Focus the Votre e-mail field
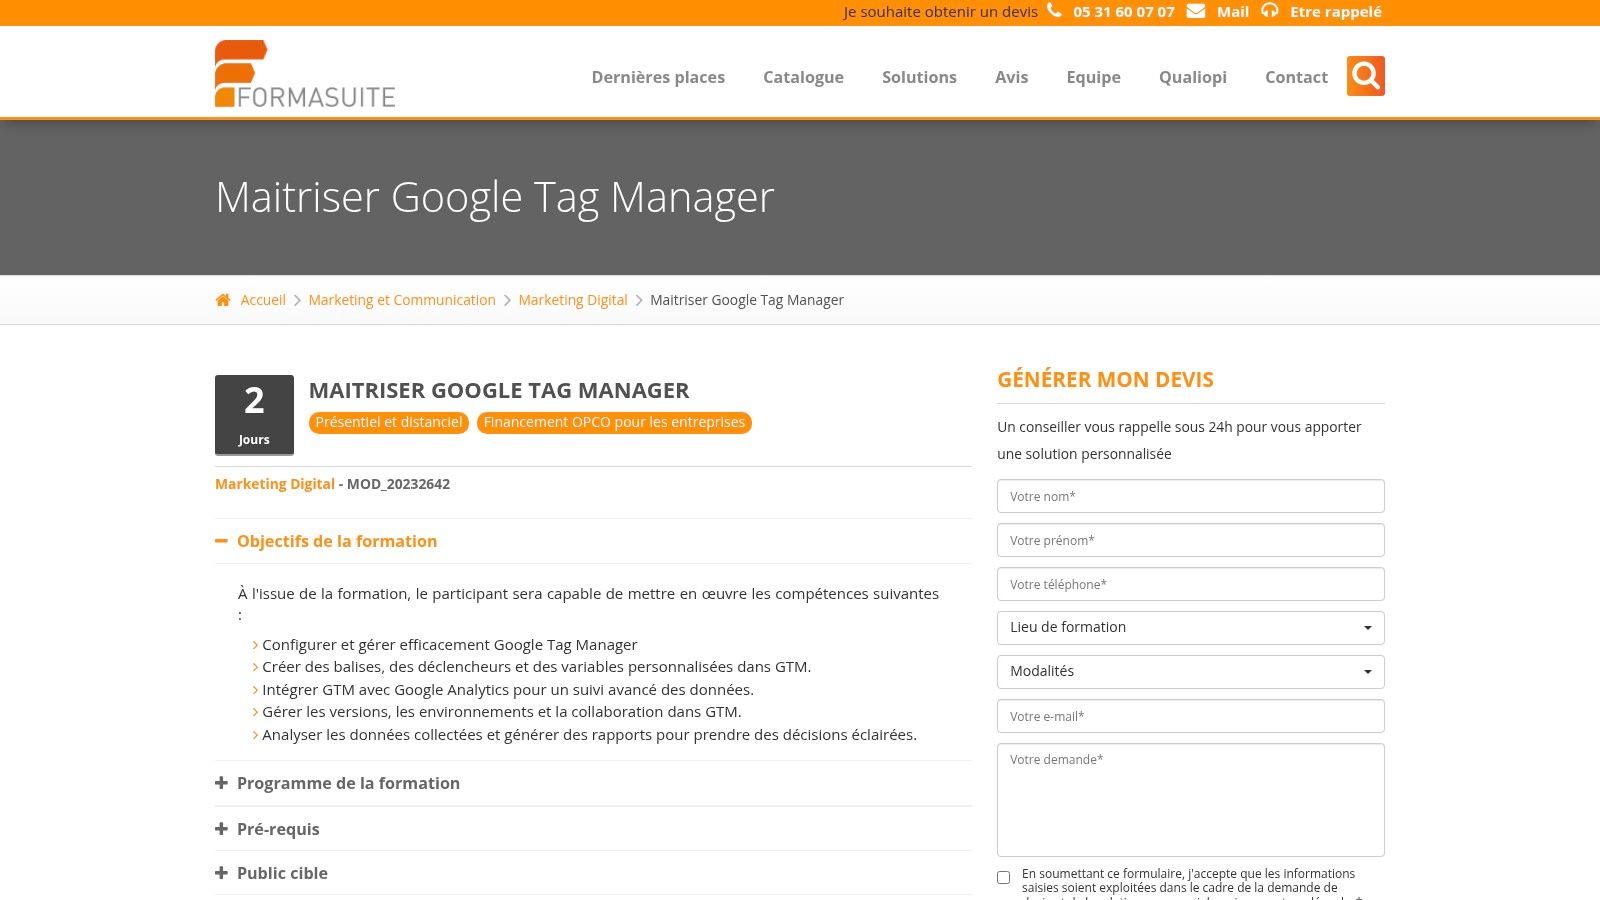 pos(1191,716)
